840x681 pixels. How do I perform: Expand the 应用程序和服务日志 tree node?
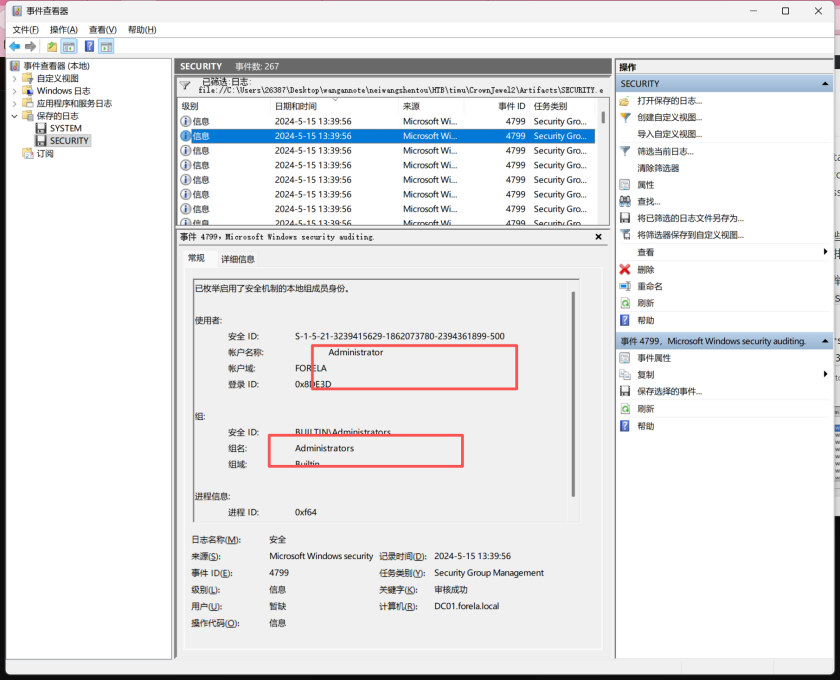coord(14,103)
